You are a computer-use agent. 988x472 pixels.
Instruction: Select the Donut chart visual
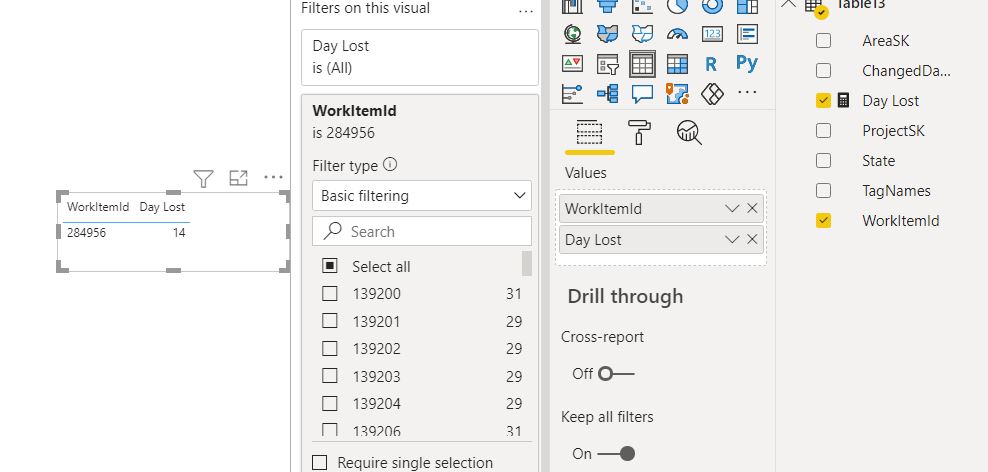click(x=712, y=6)
